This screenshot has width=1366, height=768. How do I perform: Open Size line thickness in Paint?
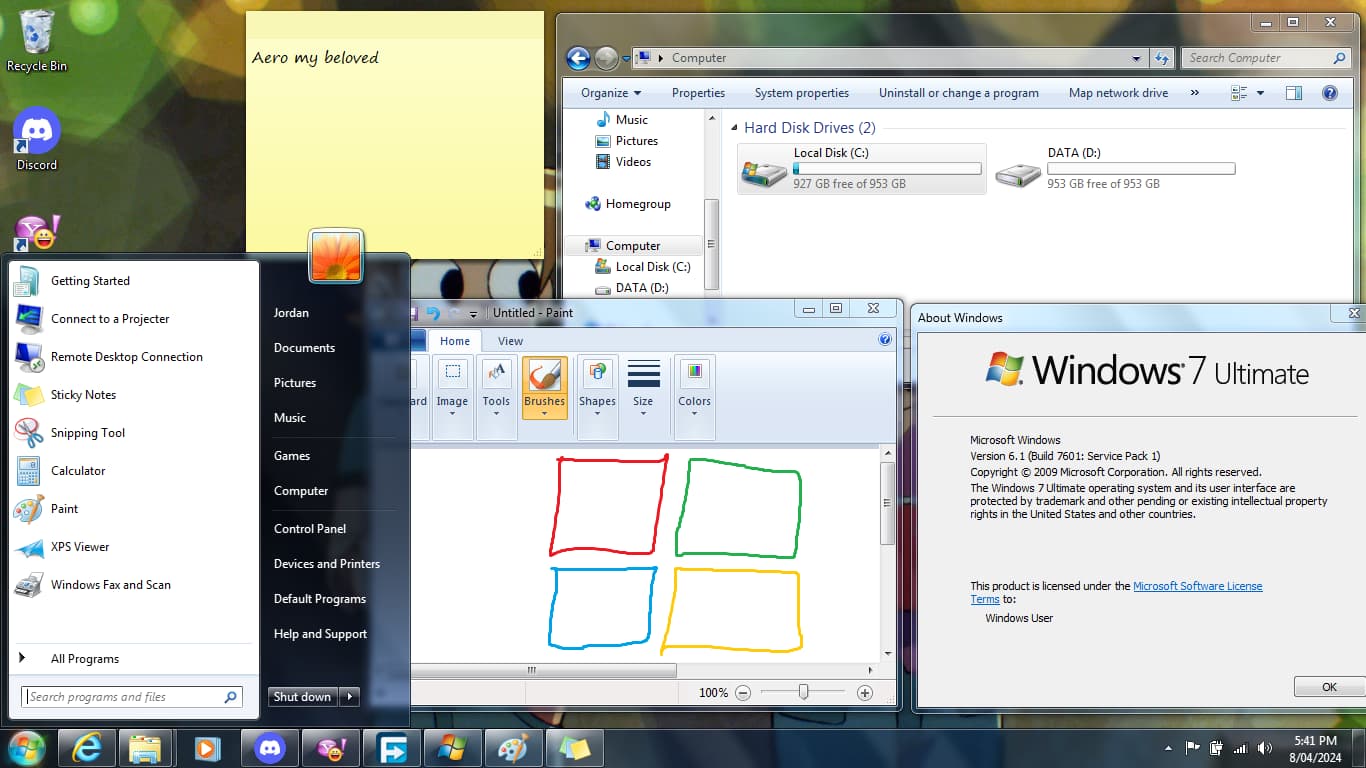point(643,389)
